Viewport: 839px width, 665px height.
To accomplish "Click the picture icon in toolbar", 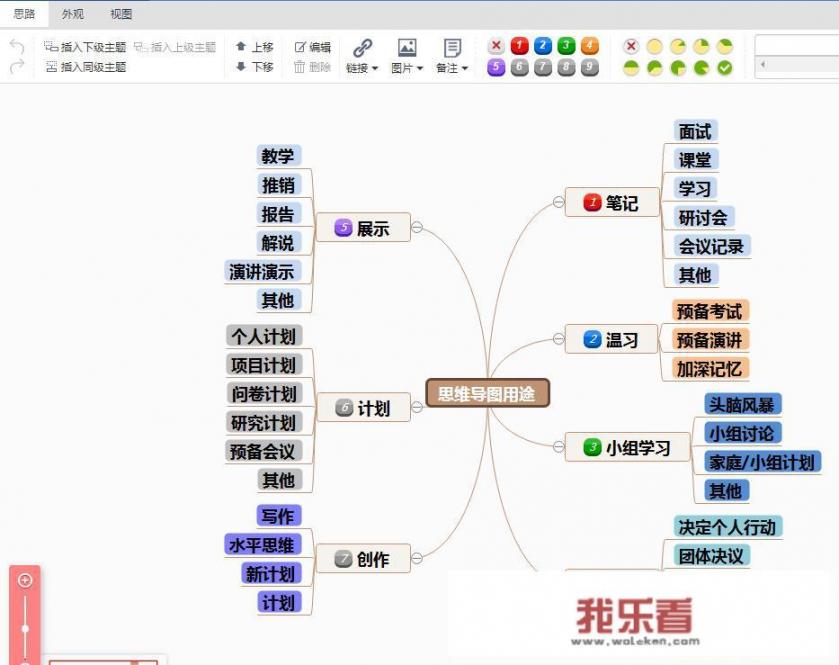I will tap(407, 48).
